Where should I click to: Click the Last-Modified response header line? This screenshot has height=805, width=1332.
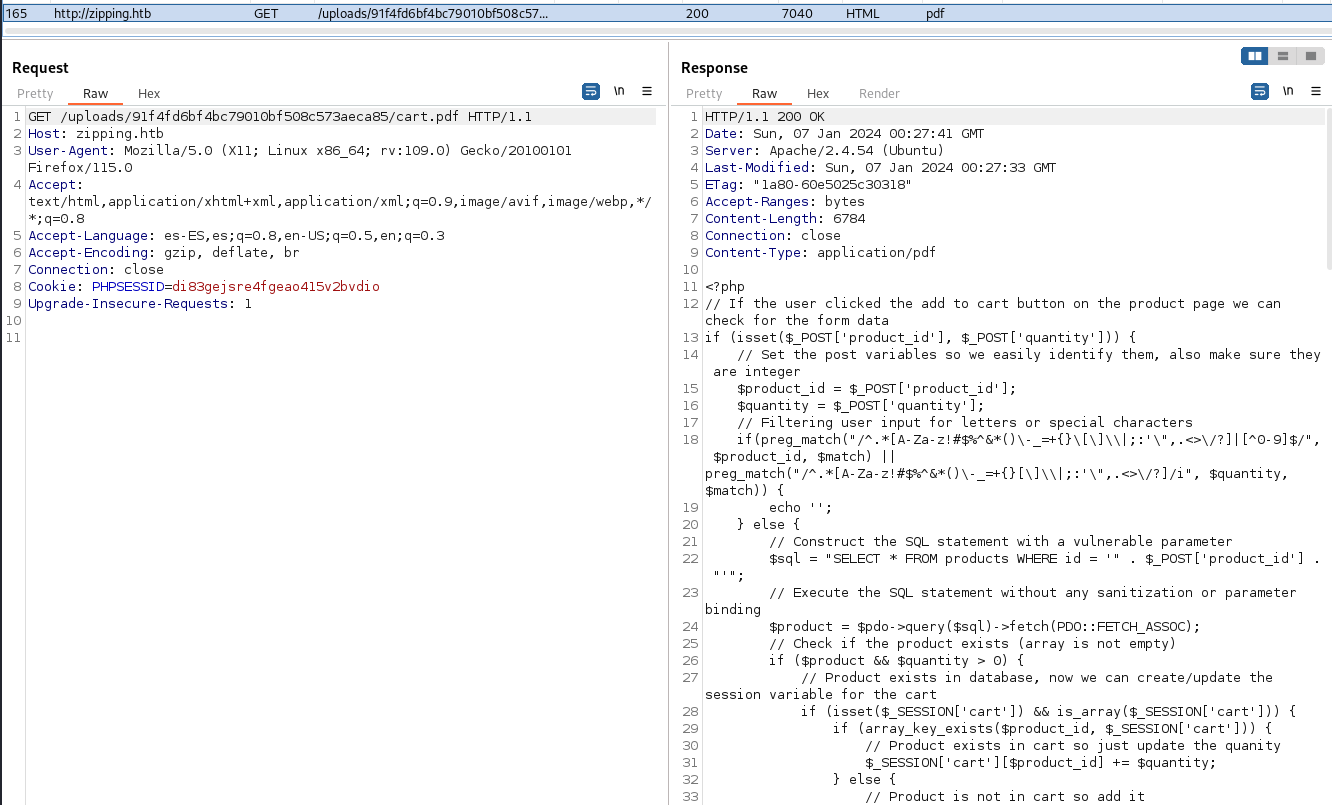[x=880, y=168]
